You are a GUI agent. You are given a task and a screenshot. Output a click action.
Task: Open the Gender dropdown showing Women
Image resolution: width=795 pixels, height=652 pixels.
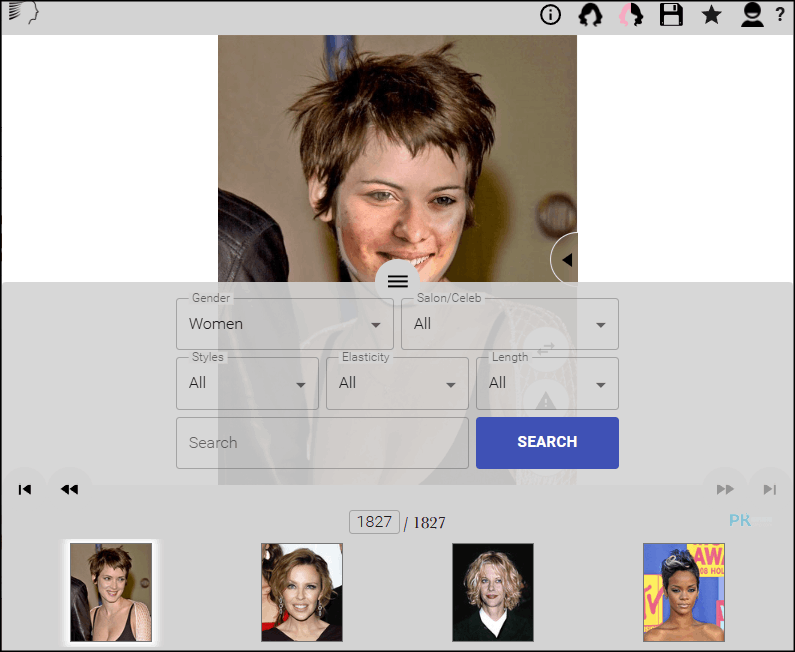(x=284, y=324)
